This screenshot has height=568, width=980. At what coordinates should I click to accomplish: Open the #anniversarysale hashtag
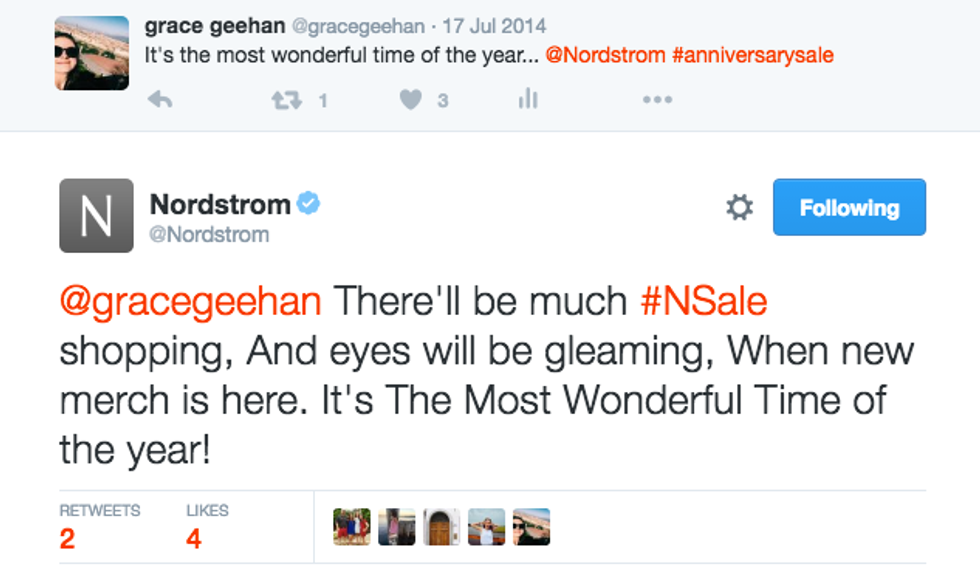[x=753, y=55]
